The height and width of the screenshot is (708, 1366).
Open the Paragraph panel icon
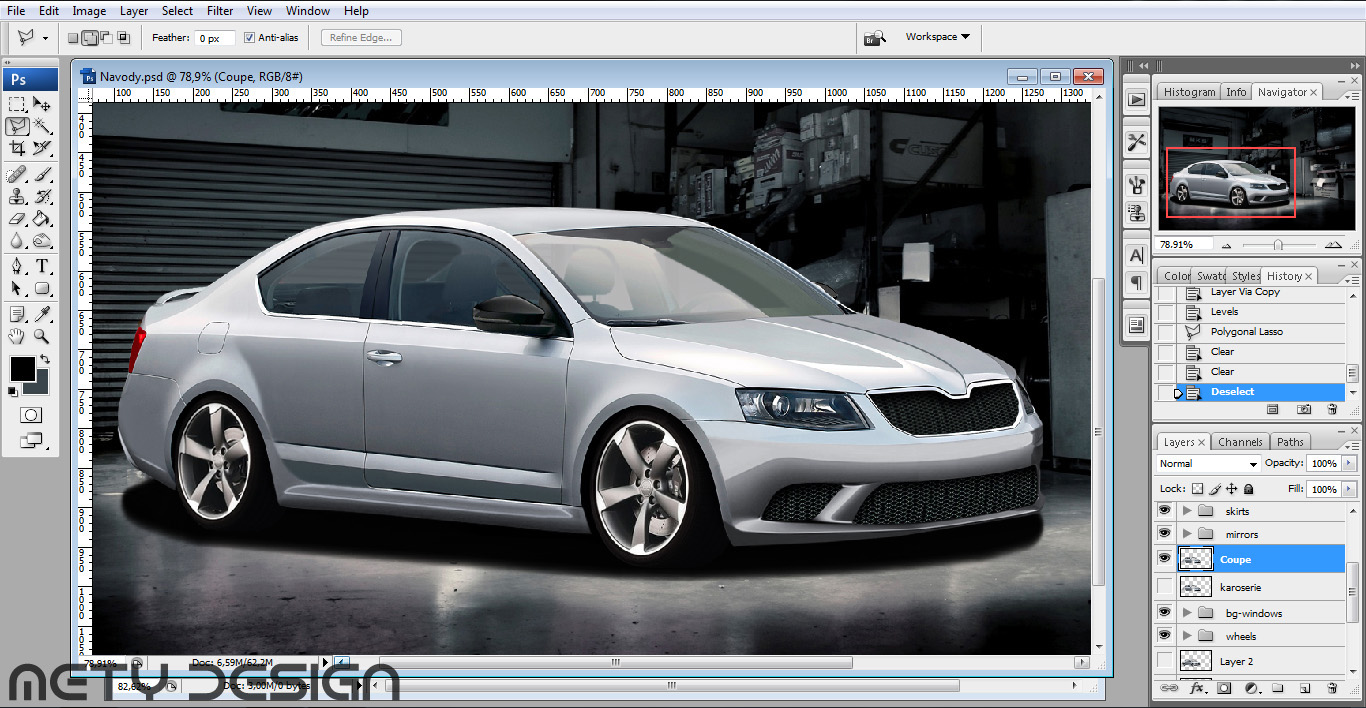1136,283
